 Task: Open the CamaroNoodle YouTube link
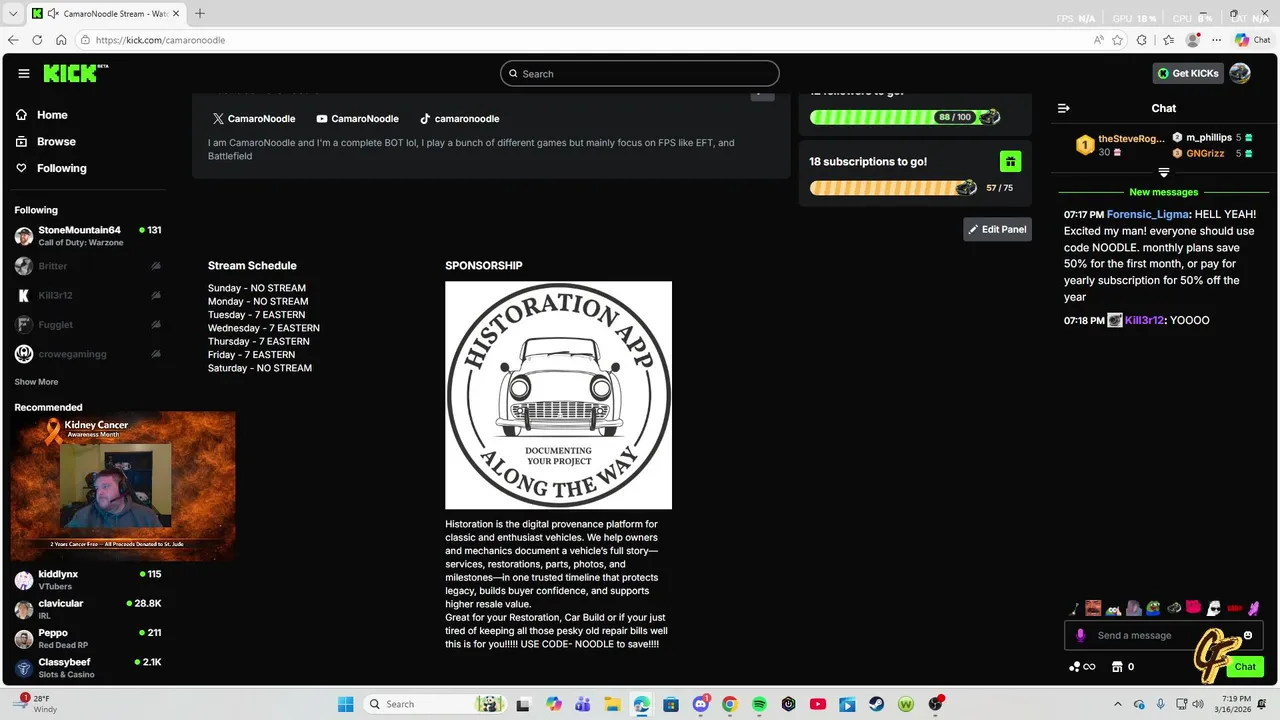coord(357,118)
